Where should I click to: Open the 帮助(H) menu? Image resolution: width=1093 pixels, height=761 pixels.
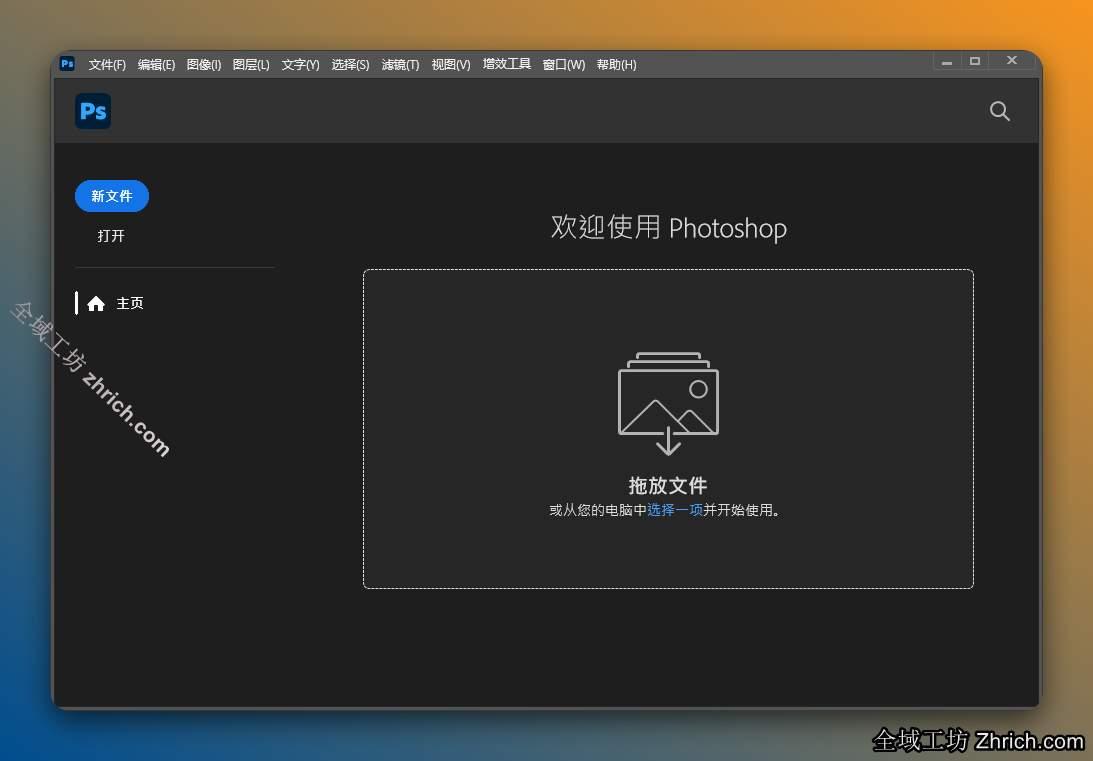click(x=616, y=64)
